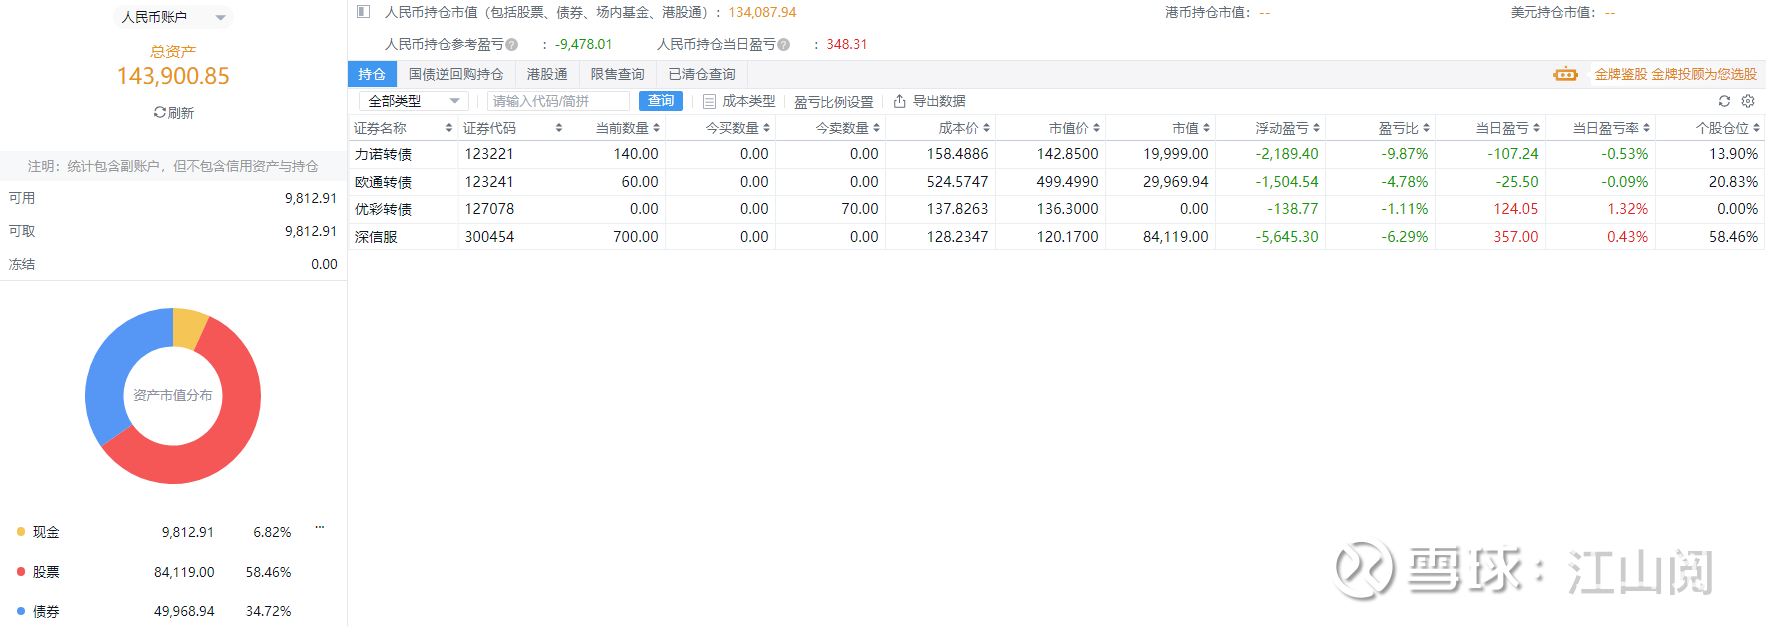
Task: Click the refresh icon beside 刷新
Action: (x=159, y=112)
